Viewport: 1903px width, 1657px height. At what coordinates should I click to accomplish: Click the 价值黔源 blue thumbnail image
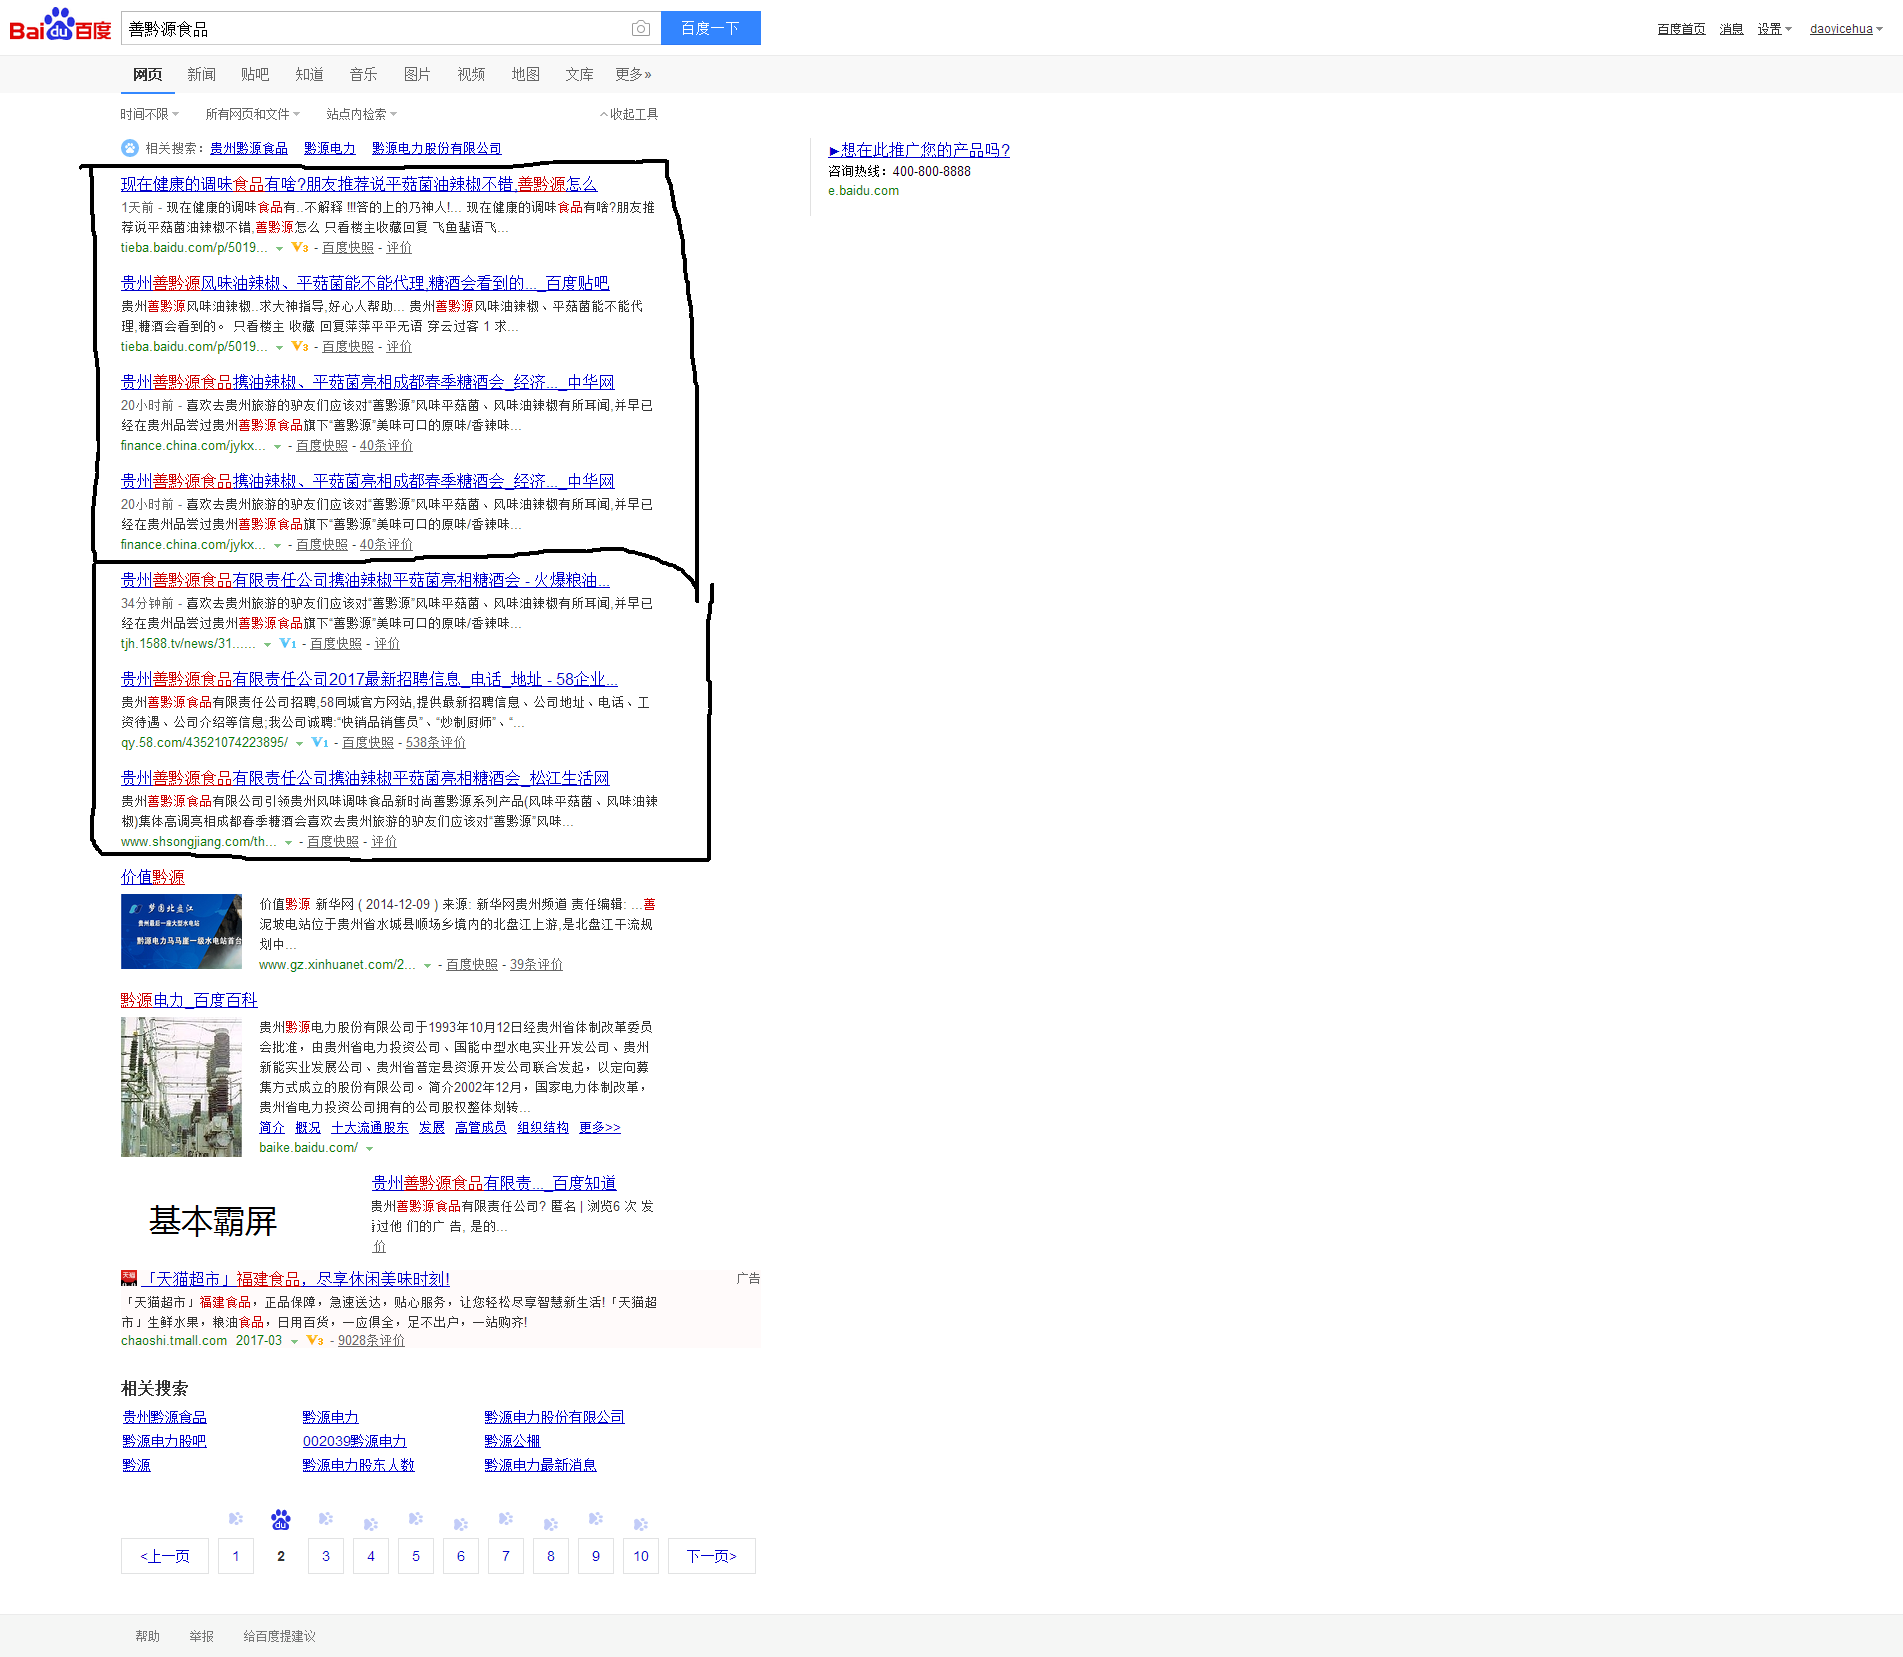tap(181, 931)
